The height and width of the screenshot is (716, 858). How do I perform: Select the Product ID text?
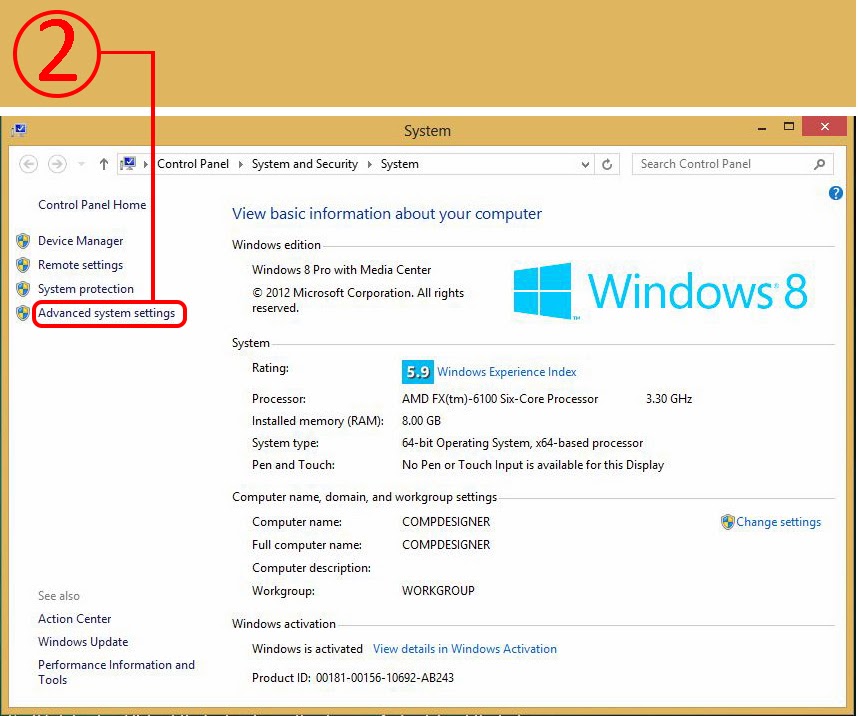point(352,678)
